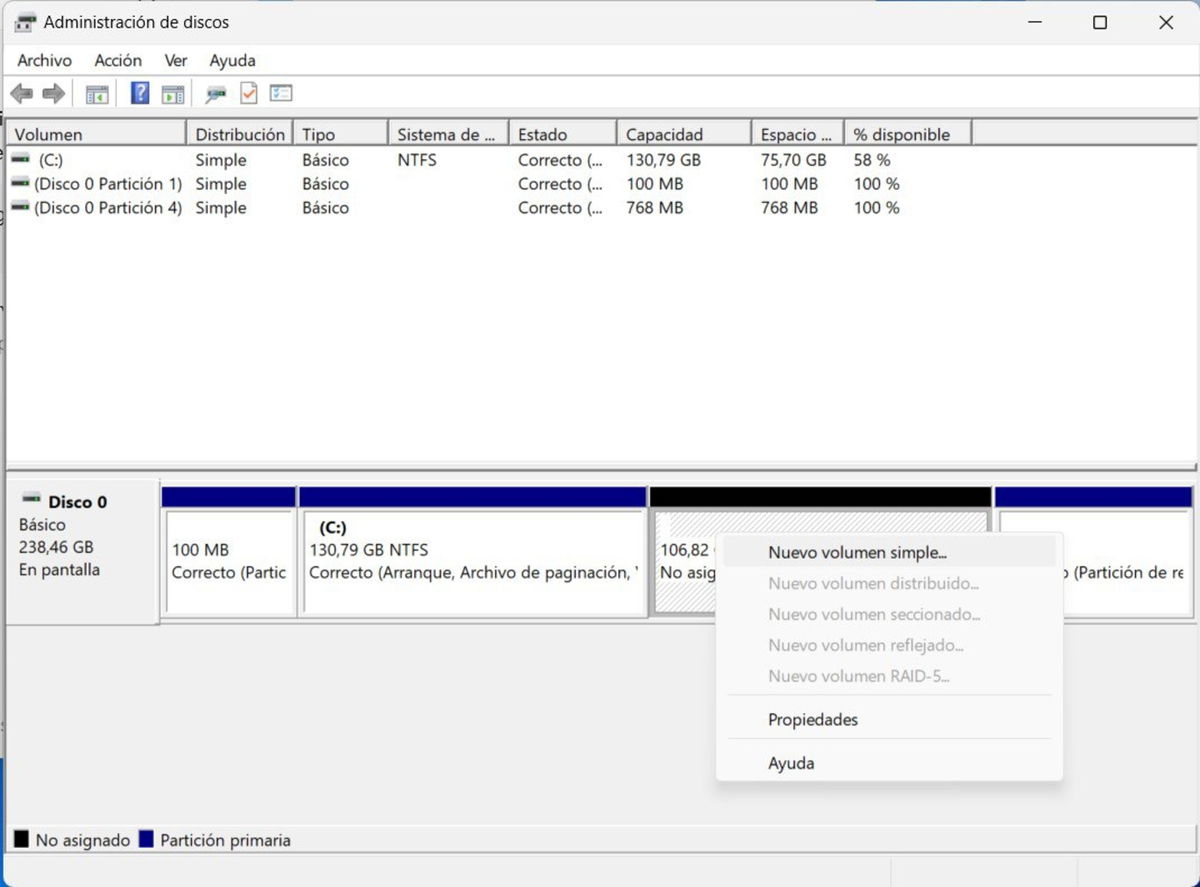Viewport: 1200px width, 887px height.
Task: Toggle the console tree visibility icon
Action: (x=96, y=93)
